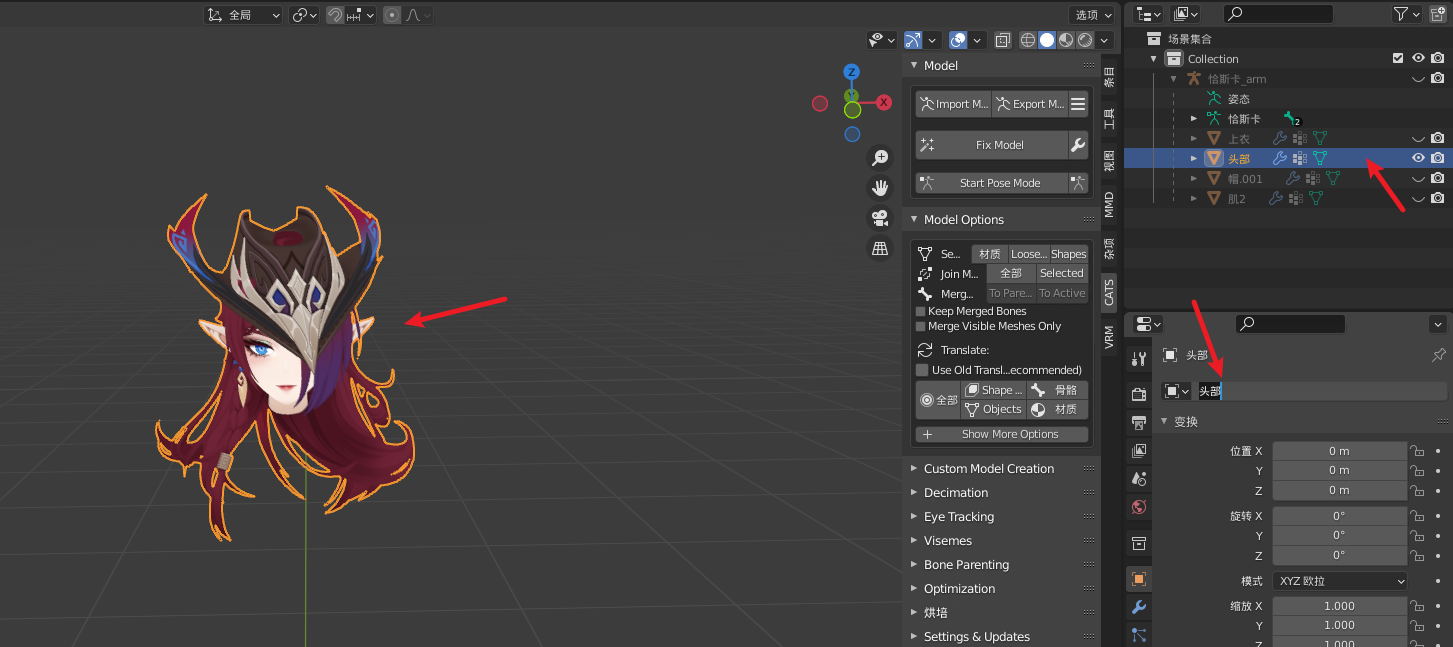Toggle viewport gizmos icon

[x=913, y=40]
